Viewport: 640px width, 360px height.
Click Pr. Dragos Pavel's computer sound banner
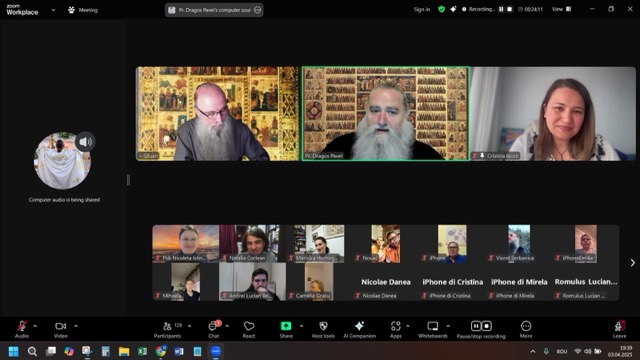(x=214, y=10)
